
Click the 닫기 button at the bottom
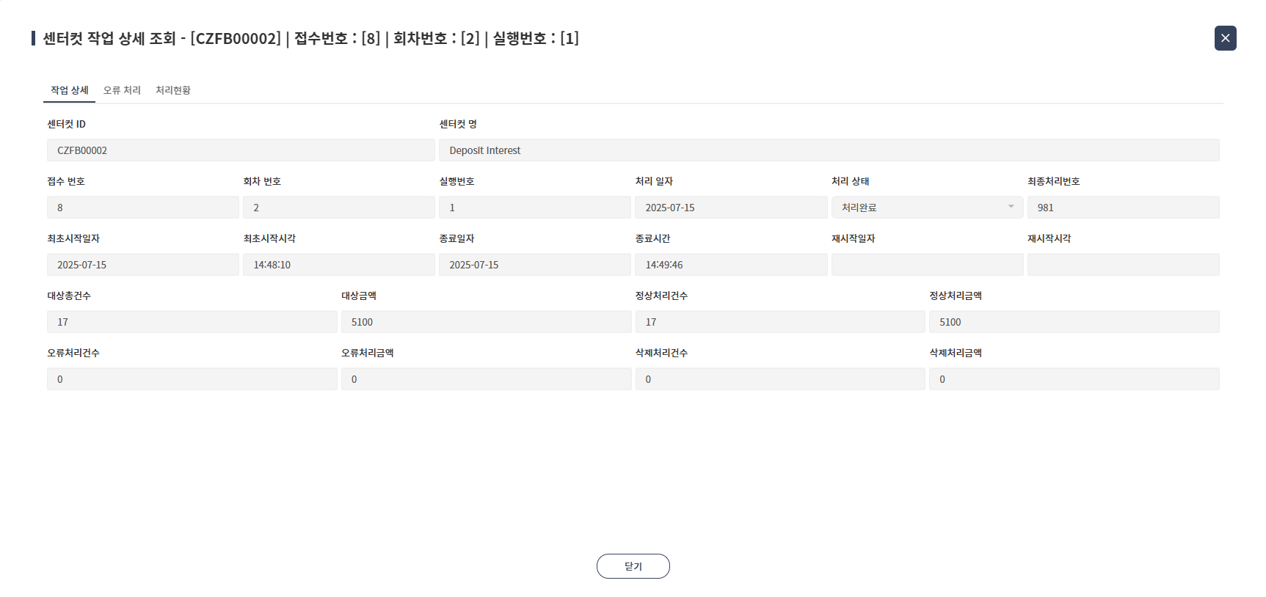click(632, 565)
